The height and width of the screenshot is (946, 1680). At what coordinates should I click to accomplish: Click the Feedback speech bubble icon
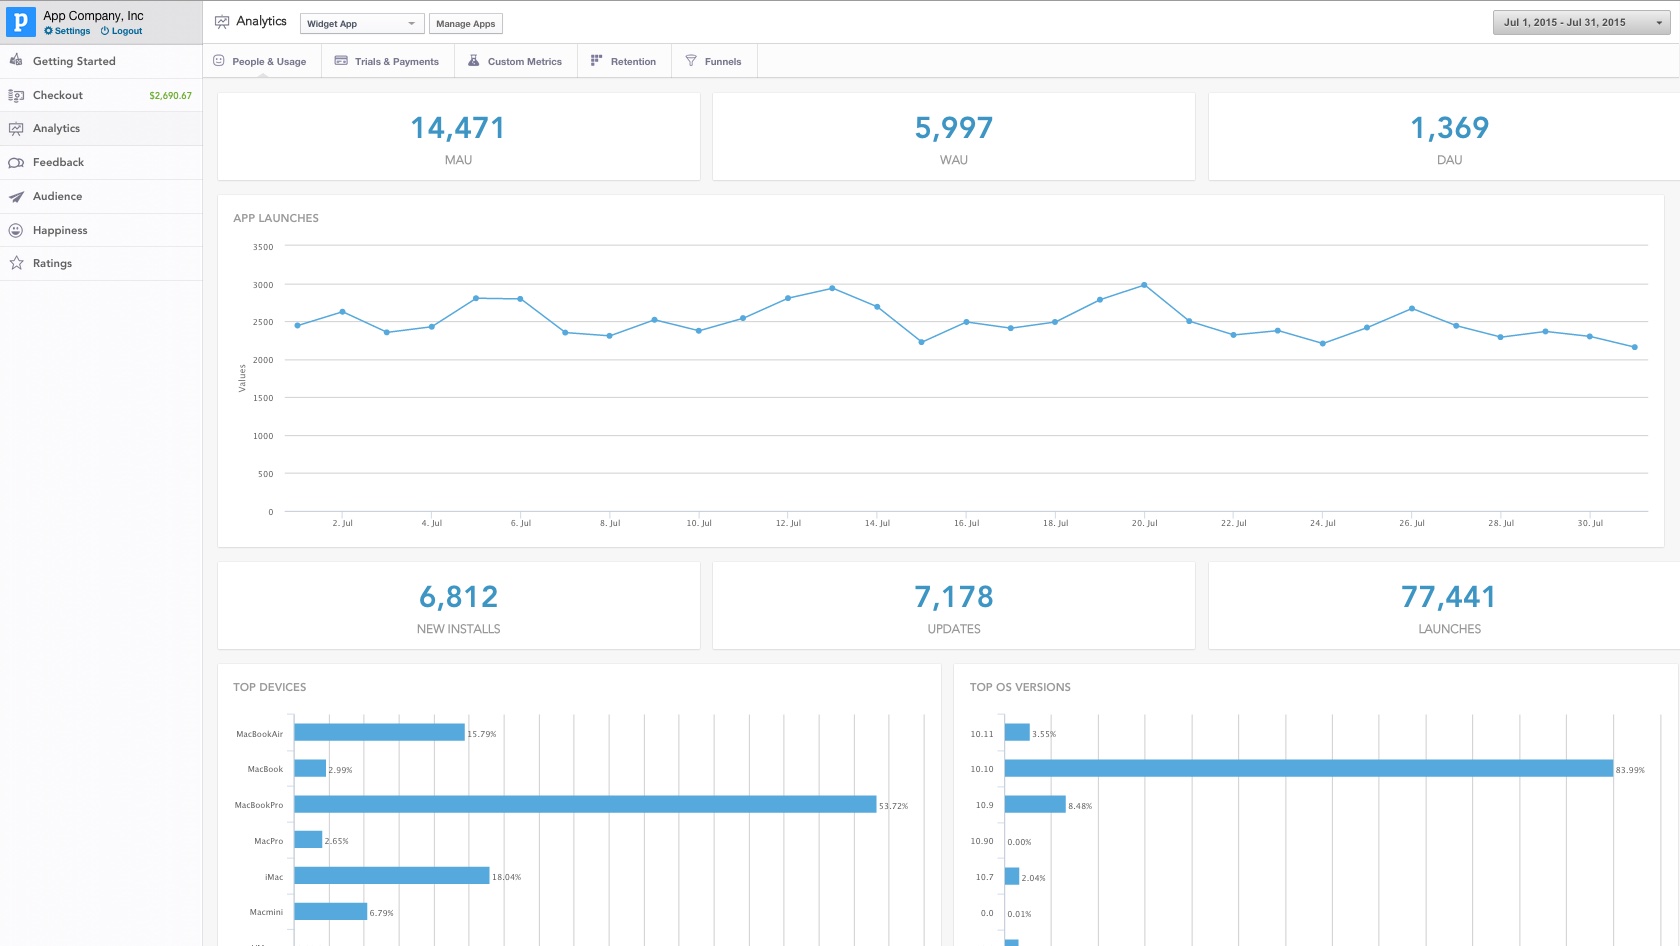(x=16, y=163)
